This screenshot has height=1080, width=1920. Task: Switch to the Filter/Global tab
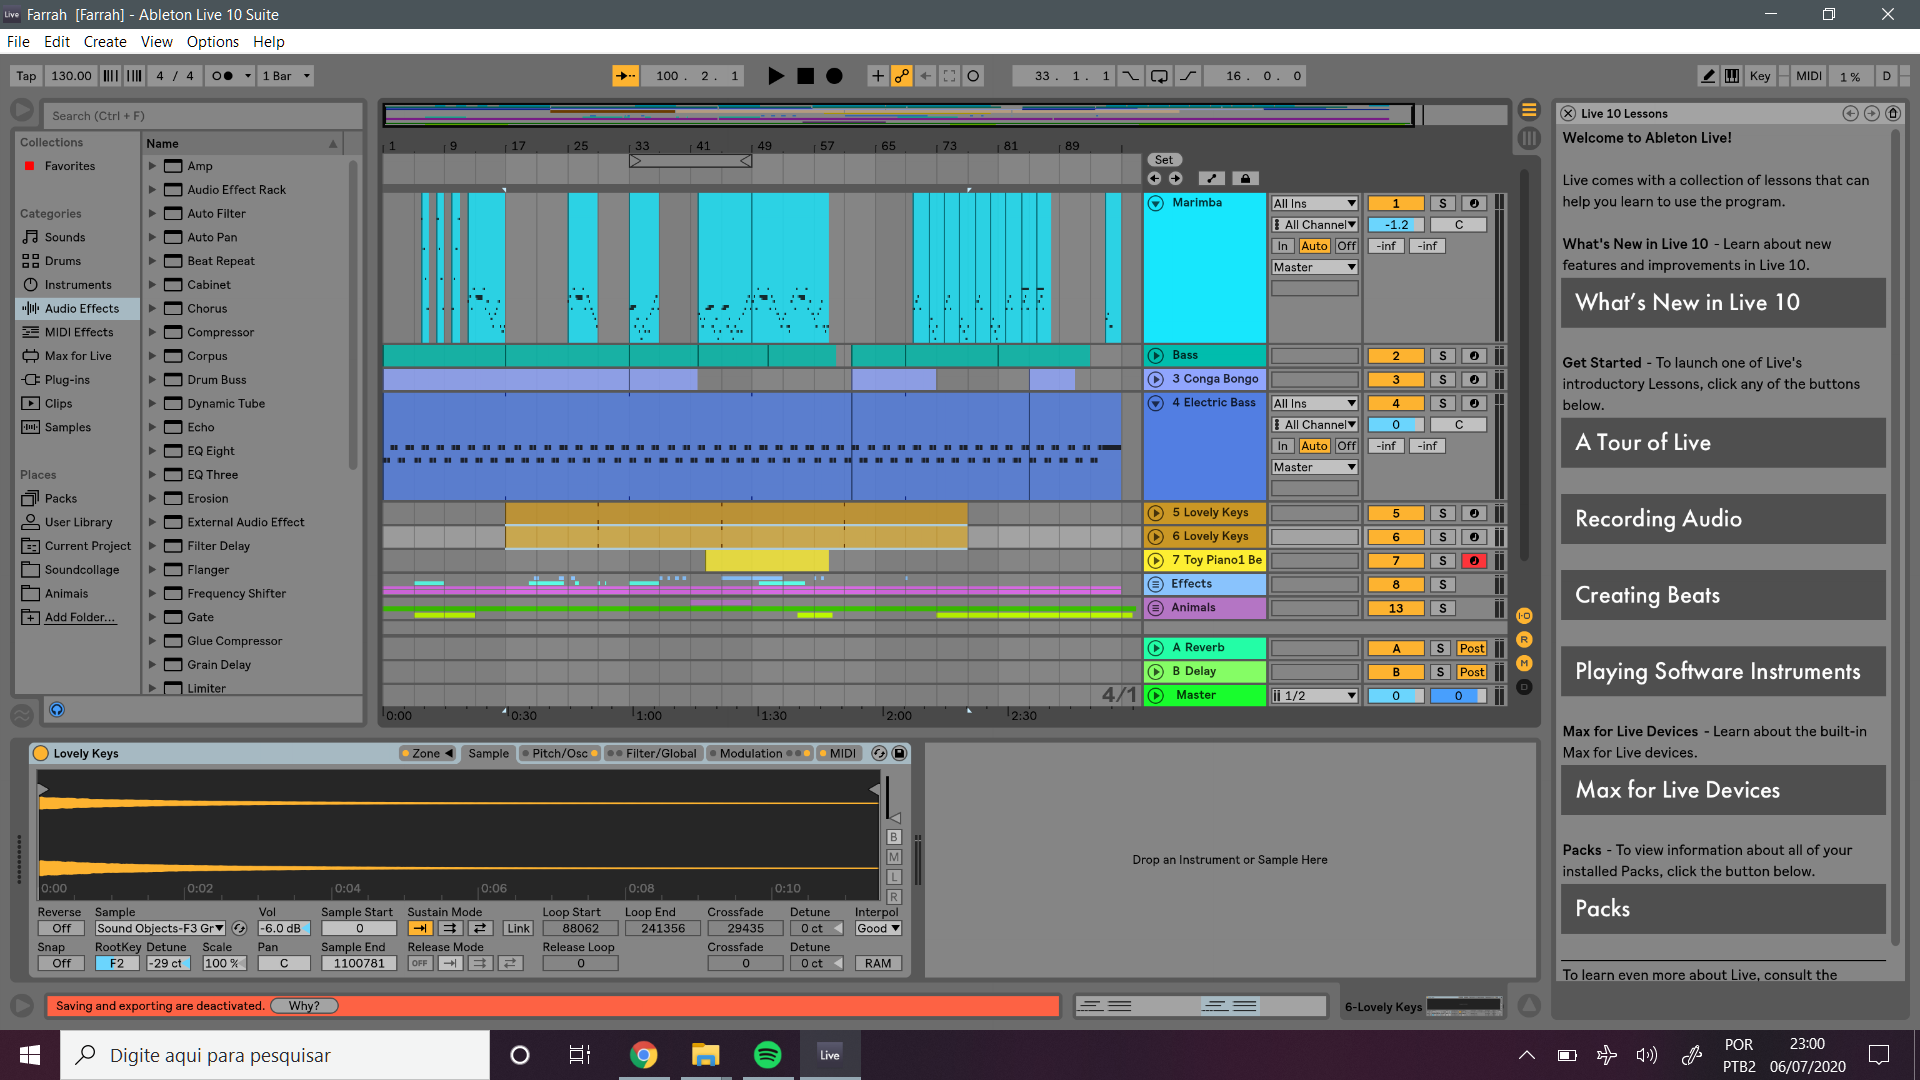(660, 754)
